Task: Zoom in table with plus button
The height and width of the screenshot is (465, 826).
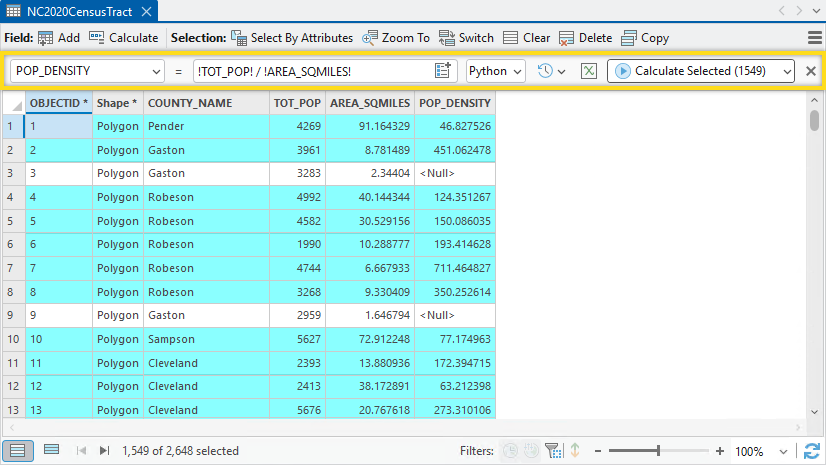Action: click(720, 451)
